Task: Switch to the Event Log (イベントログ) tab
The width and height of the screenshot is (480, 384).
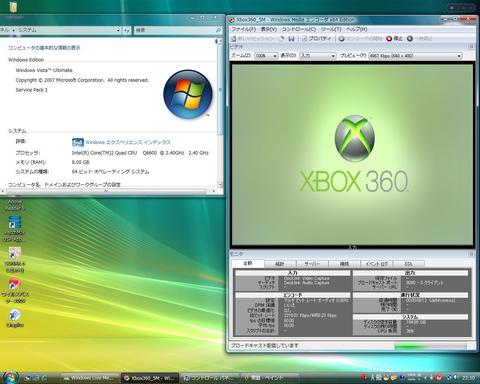Action: [x=376, y=264]
